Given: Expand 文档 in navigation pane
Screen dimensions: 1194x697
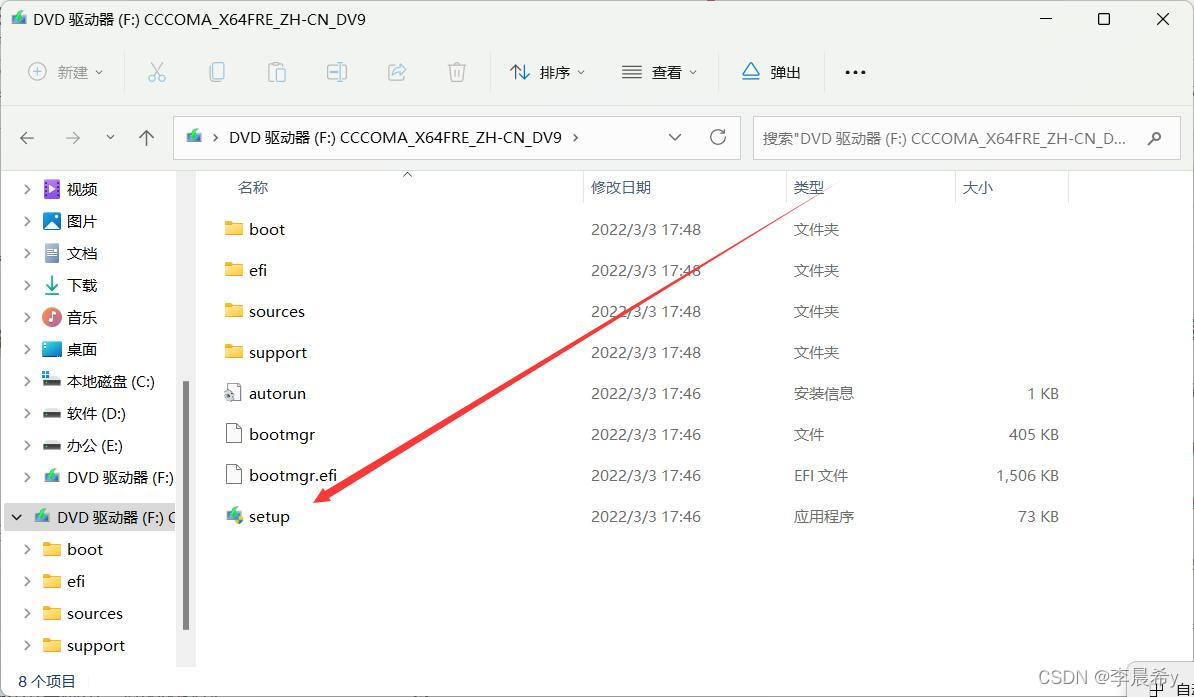Looking at the screenshot, I should 27,253.
